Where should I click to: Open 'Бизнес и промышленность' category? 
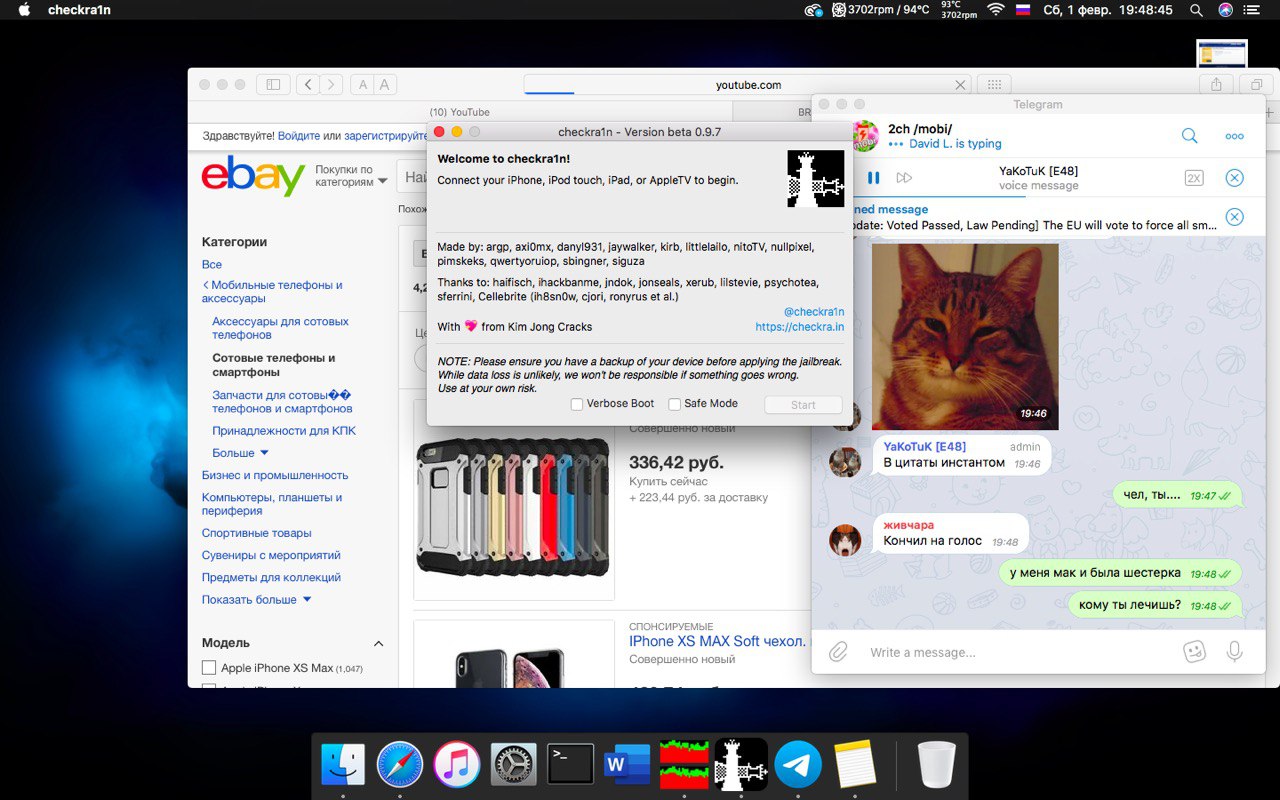coord(275,475)
